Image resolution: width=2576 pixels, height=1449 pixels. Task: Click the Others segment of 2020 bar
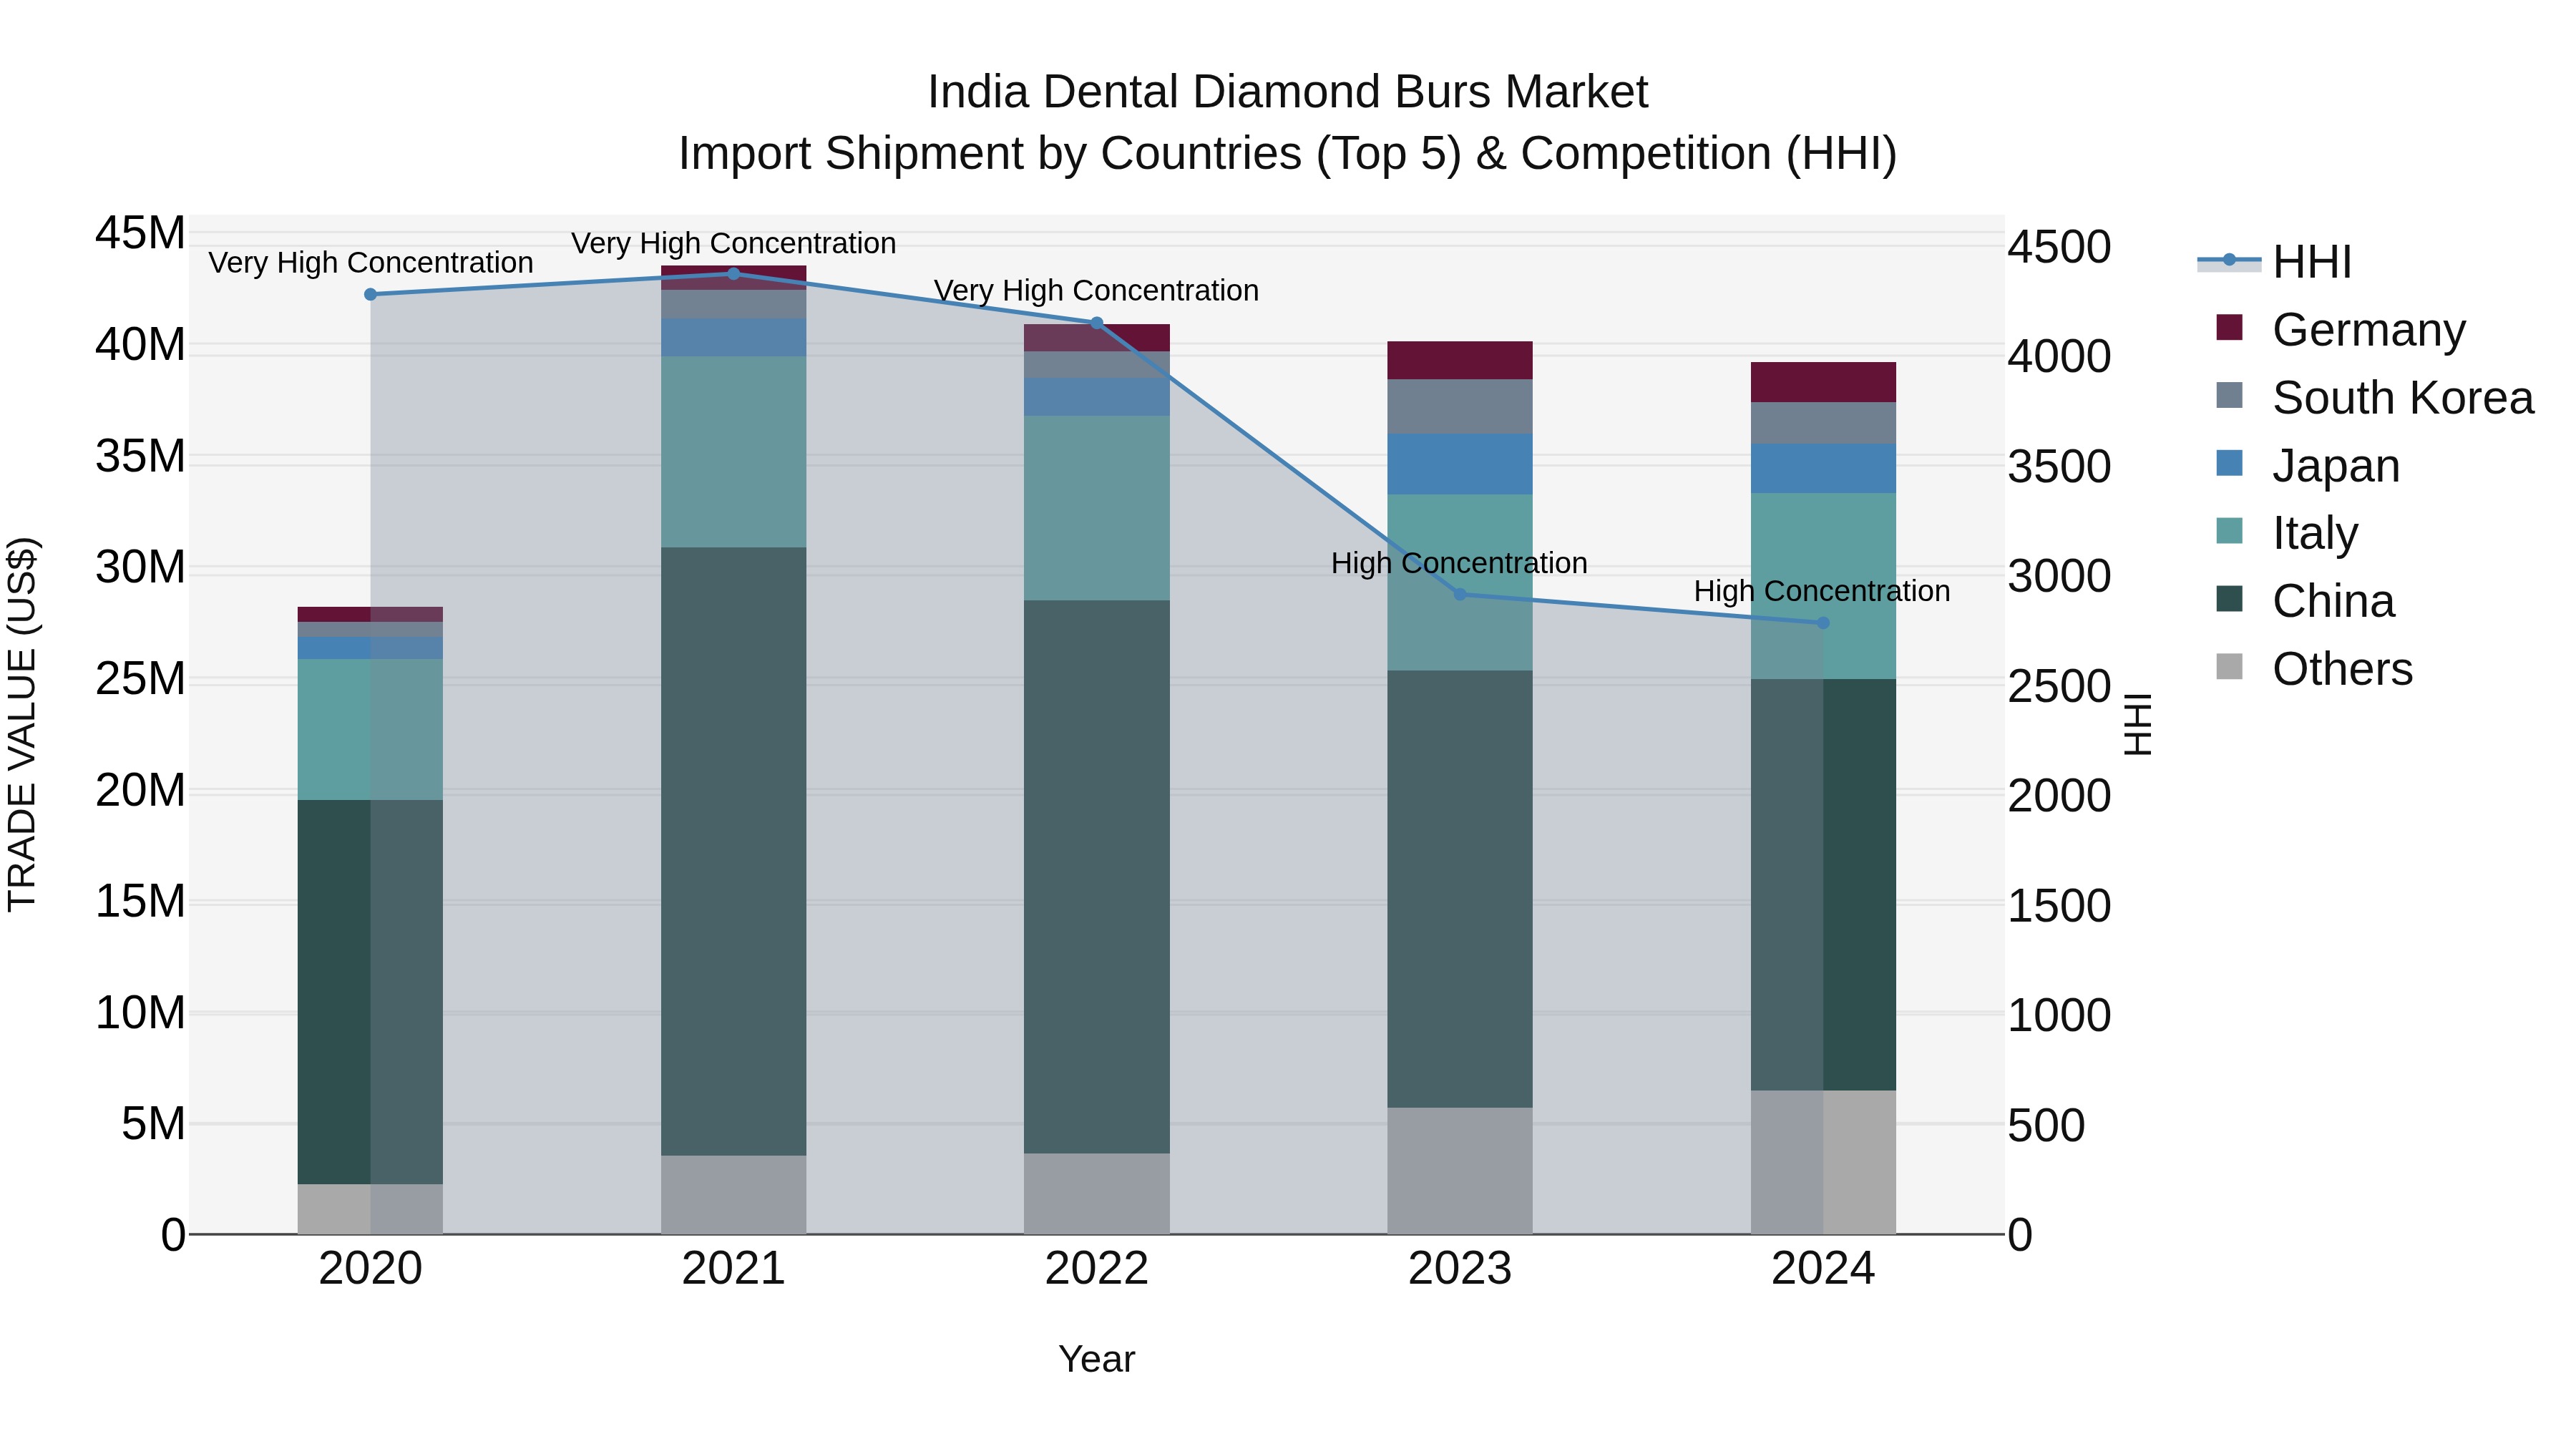pyautogui.click(x=371, y=1210)
